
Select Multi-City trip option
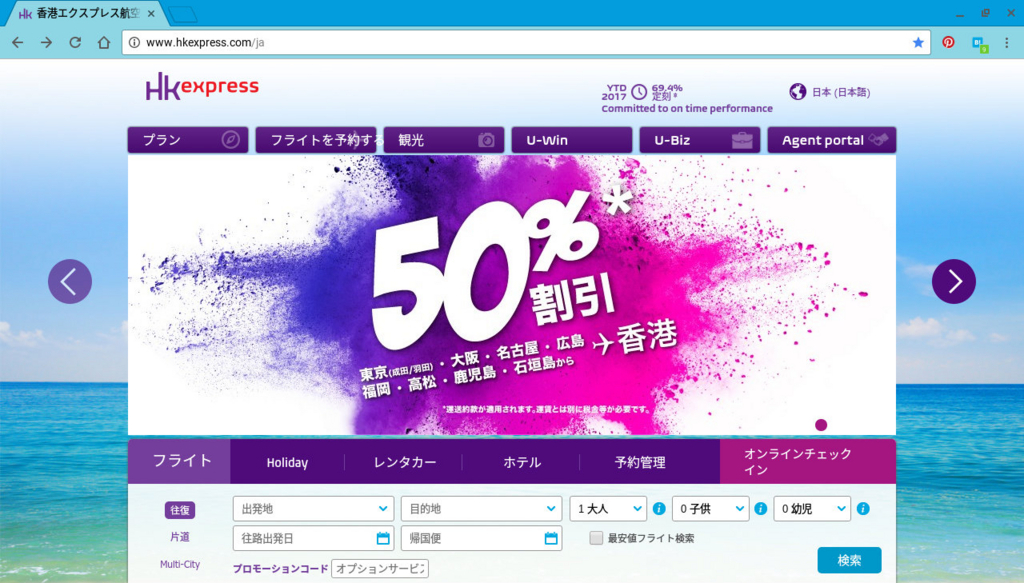pos(180,564)
